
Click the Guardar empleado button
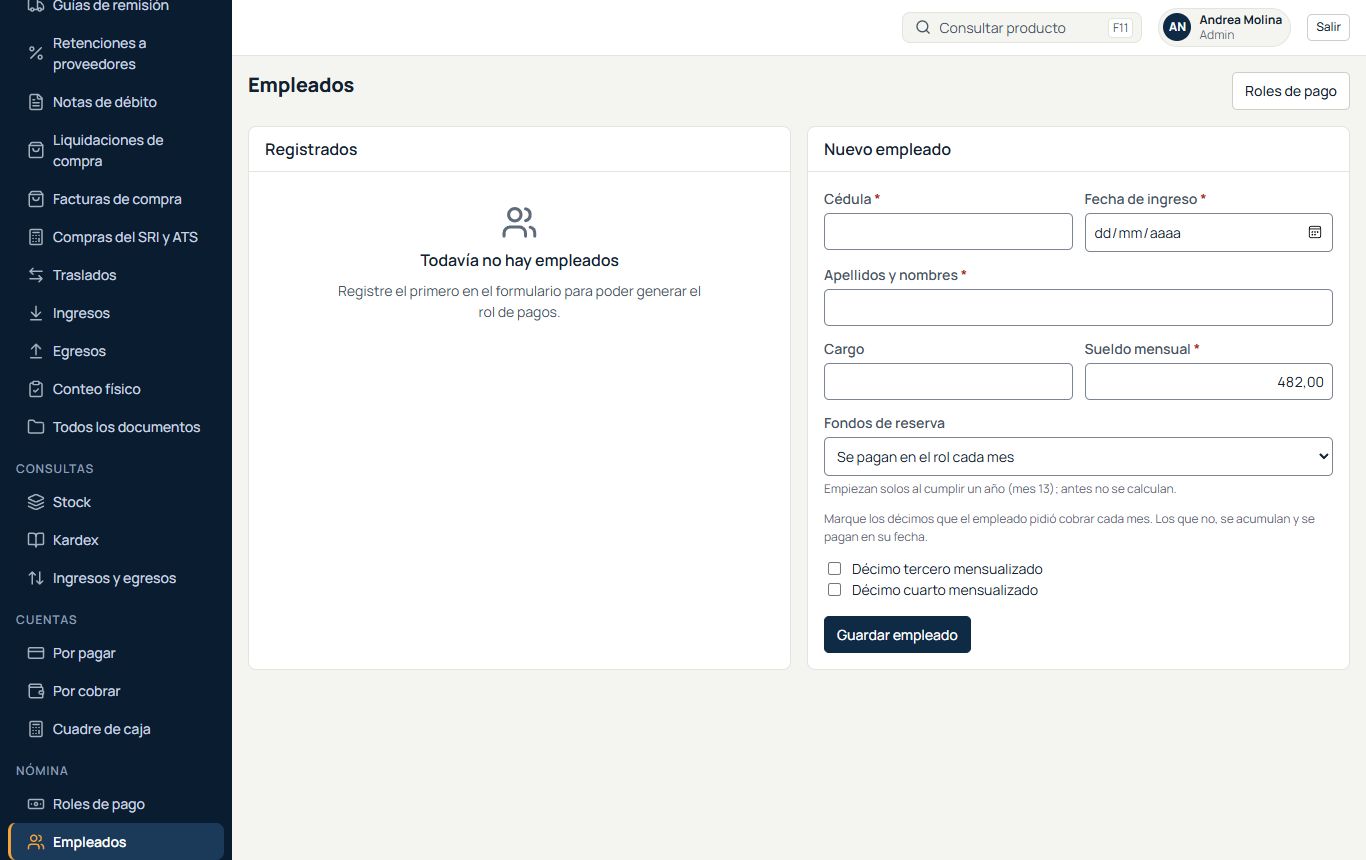point(897,635)
